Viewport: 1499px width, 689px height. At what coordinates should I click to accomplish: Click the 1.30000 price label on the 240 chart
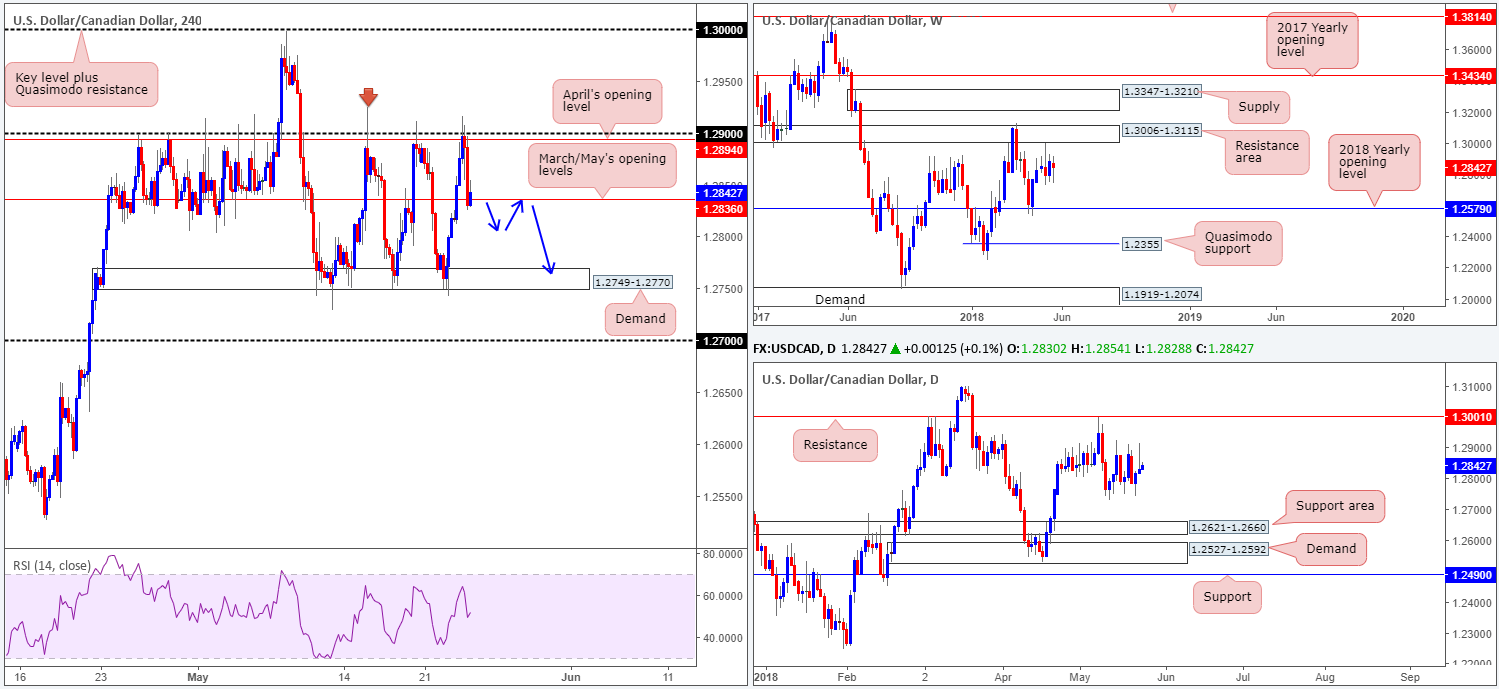click(722, 31)
